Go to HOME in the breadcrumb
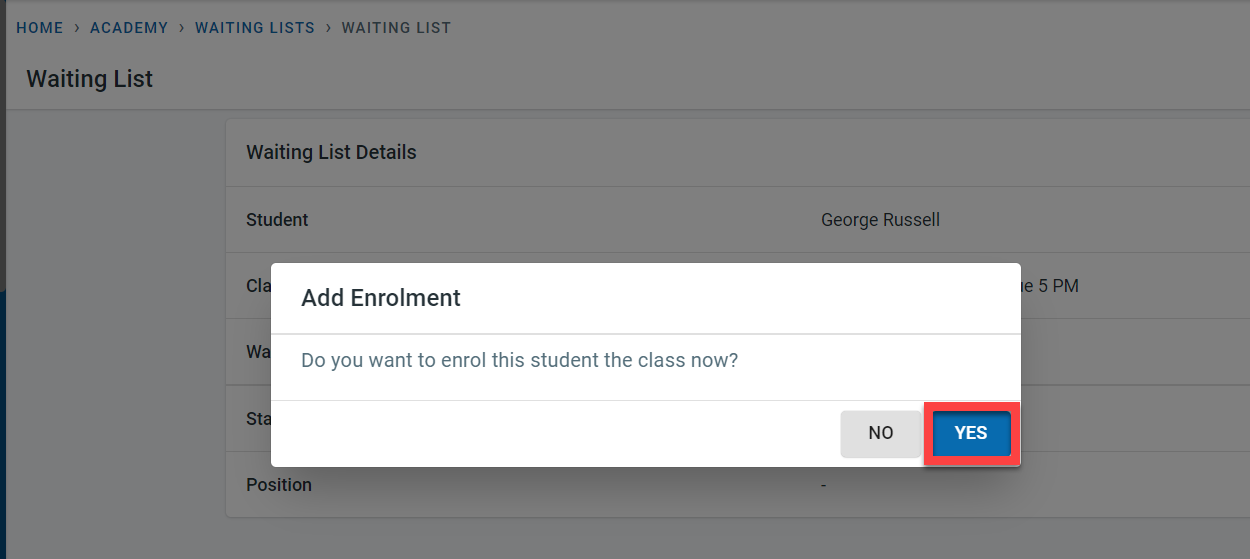 pos(40,28)
